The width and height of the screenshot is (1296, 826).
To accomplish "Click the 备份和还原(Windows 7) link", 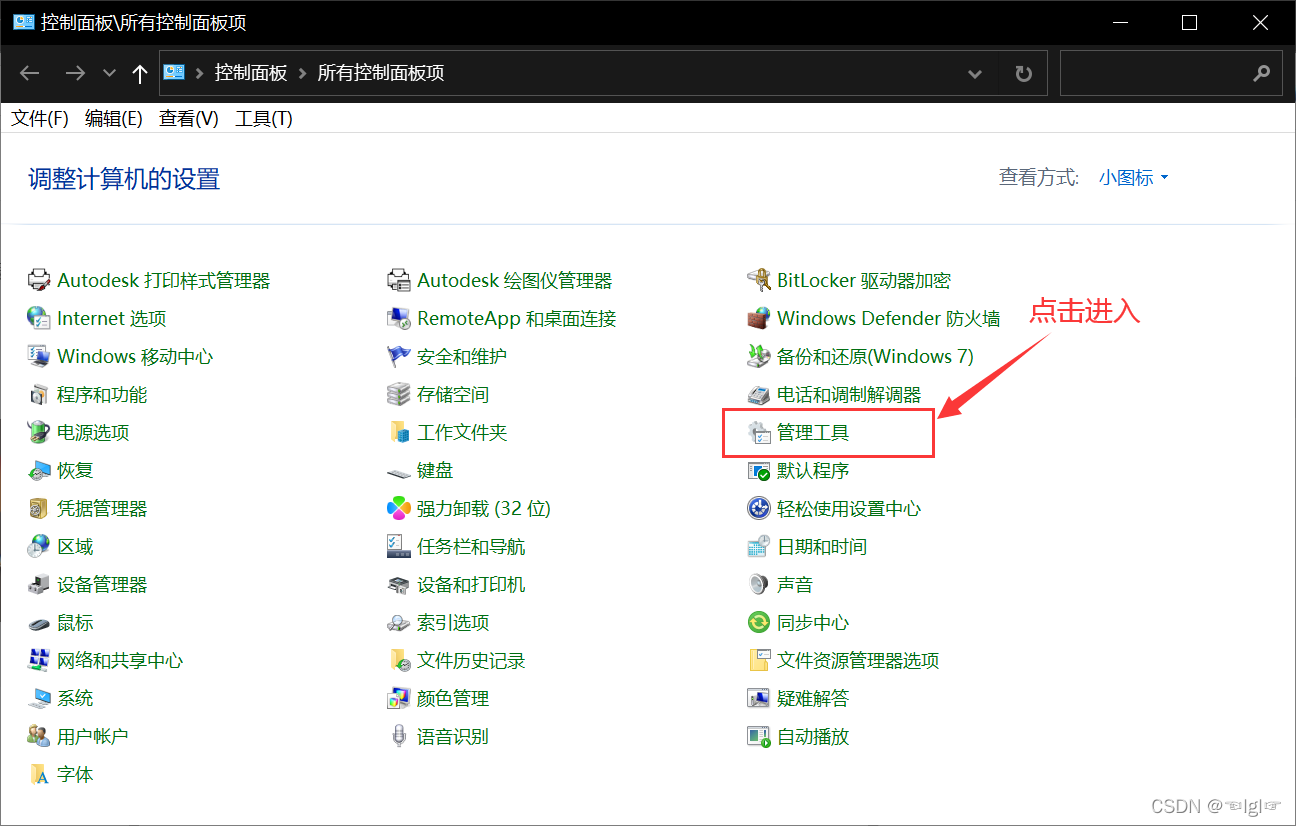I will pos(875,356).
